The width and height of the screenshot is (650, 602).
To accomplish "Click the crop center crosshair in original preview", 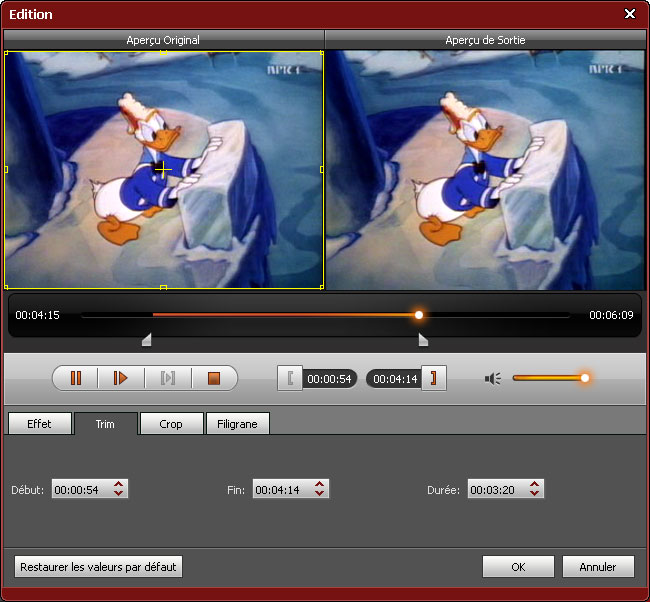I will pyautogui.click(x=163, y=170).
